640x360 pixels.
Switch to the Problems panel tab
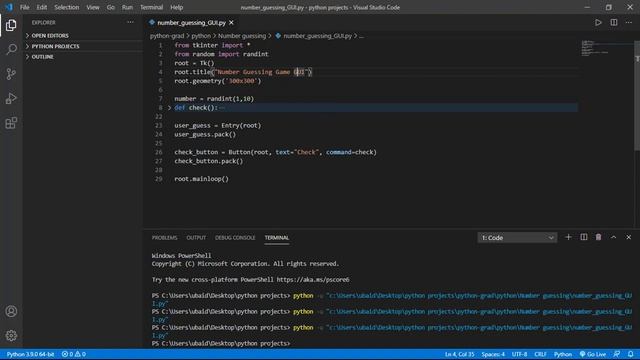tap(164, 238)
